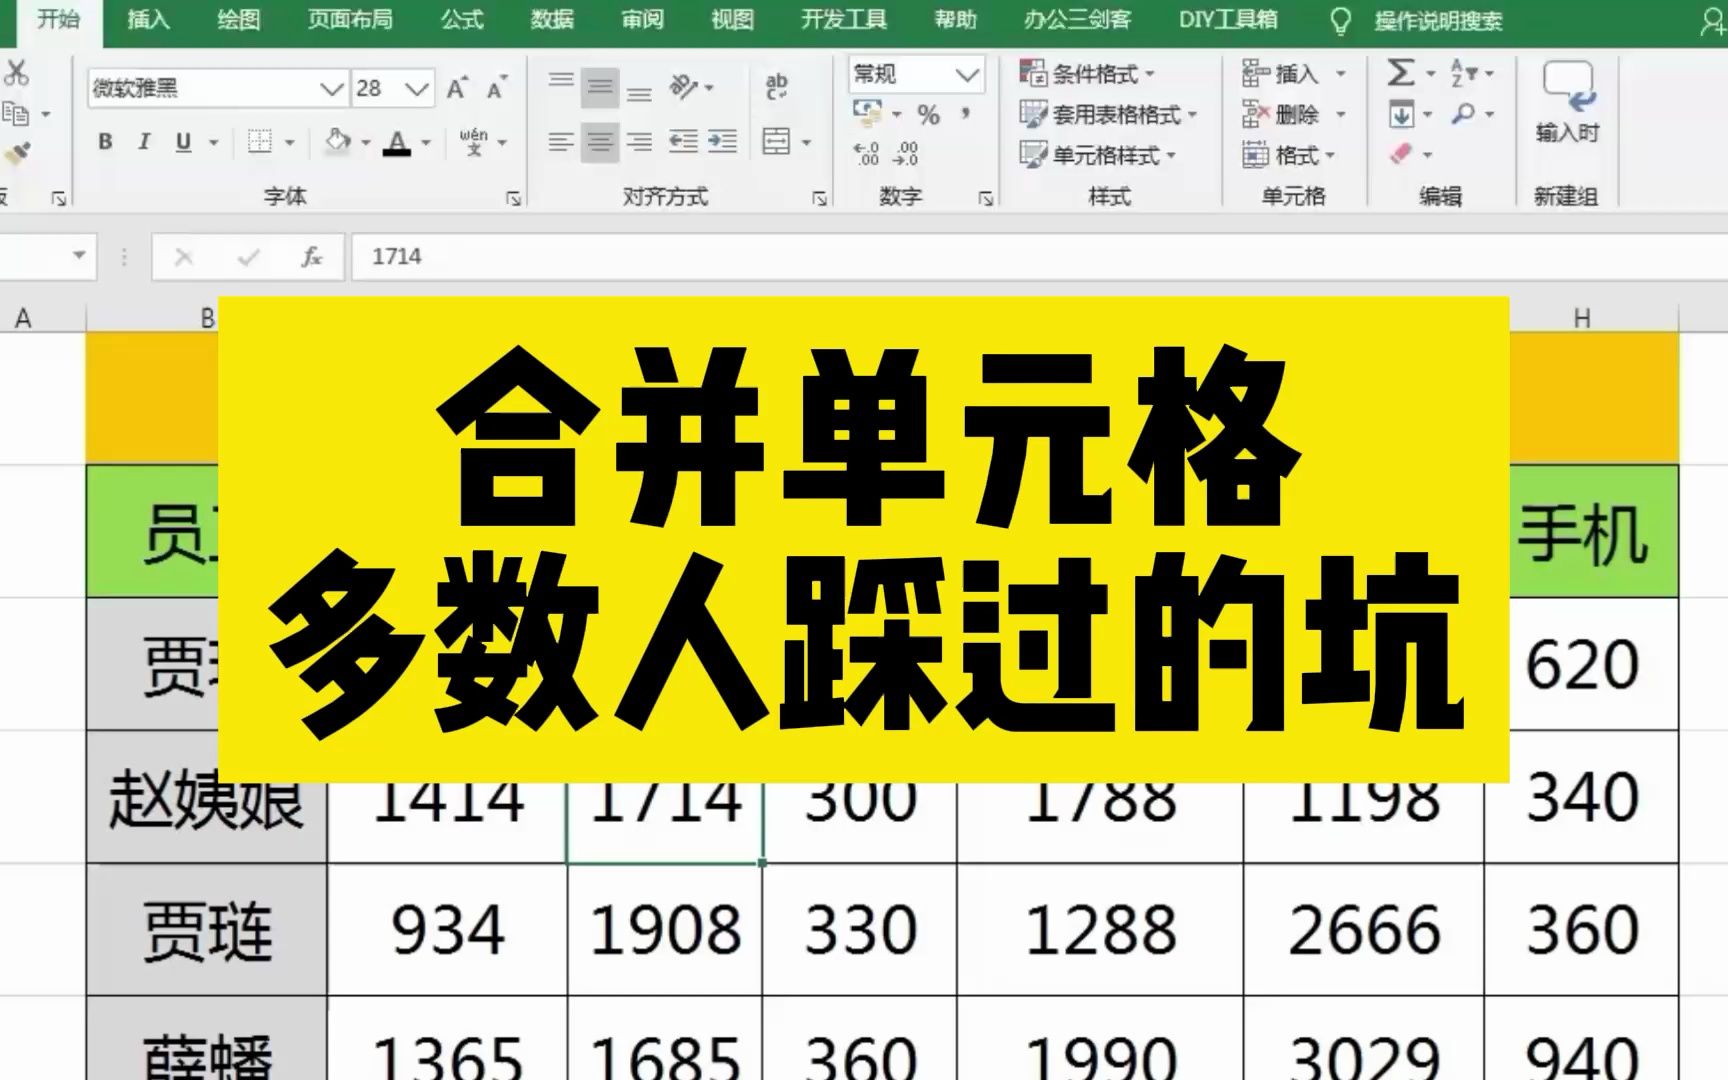Open the 数据 tab
Screen dimensions: 1728x1080
click(x=552, y=19)
